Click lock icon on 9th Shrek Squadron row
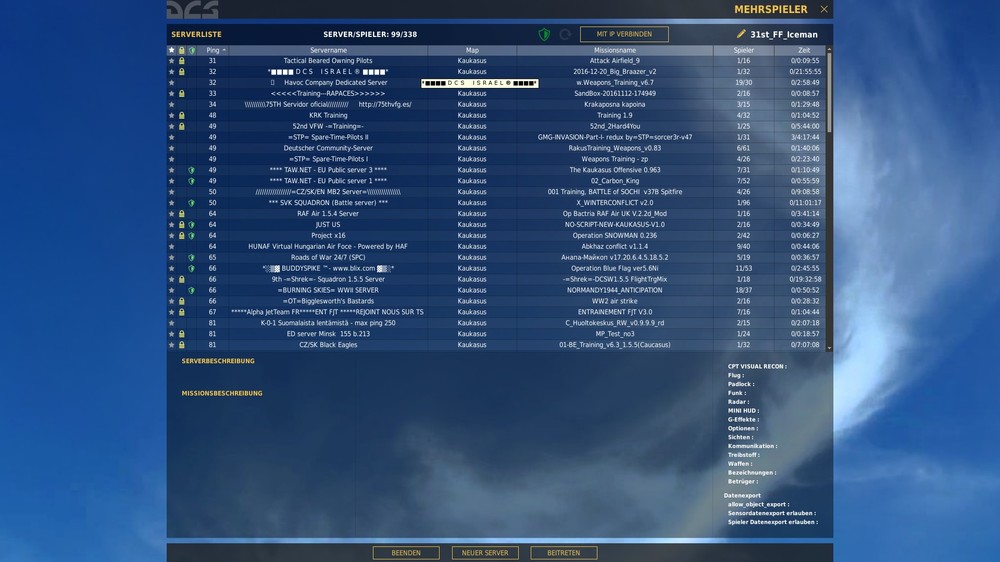 click(181, 279)
